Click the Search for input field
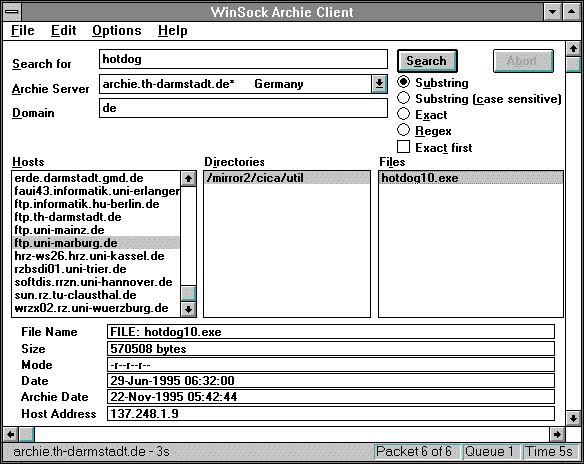The image size is (584, 464). pos(243,59)
